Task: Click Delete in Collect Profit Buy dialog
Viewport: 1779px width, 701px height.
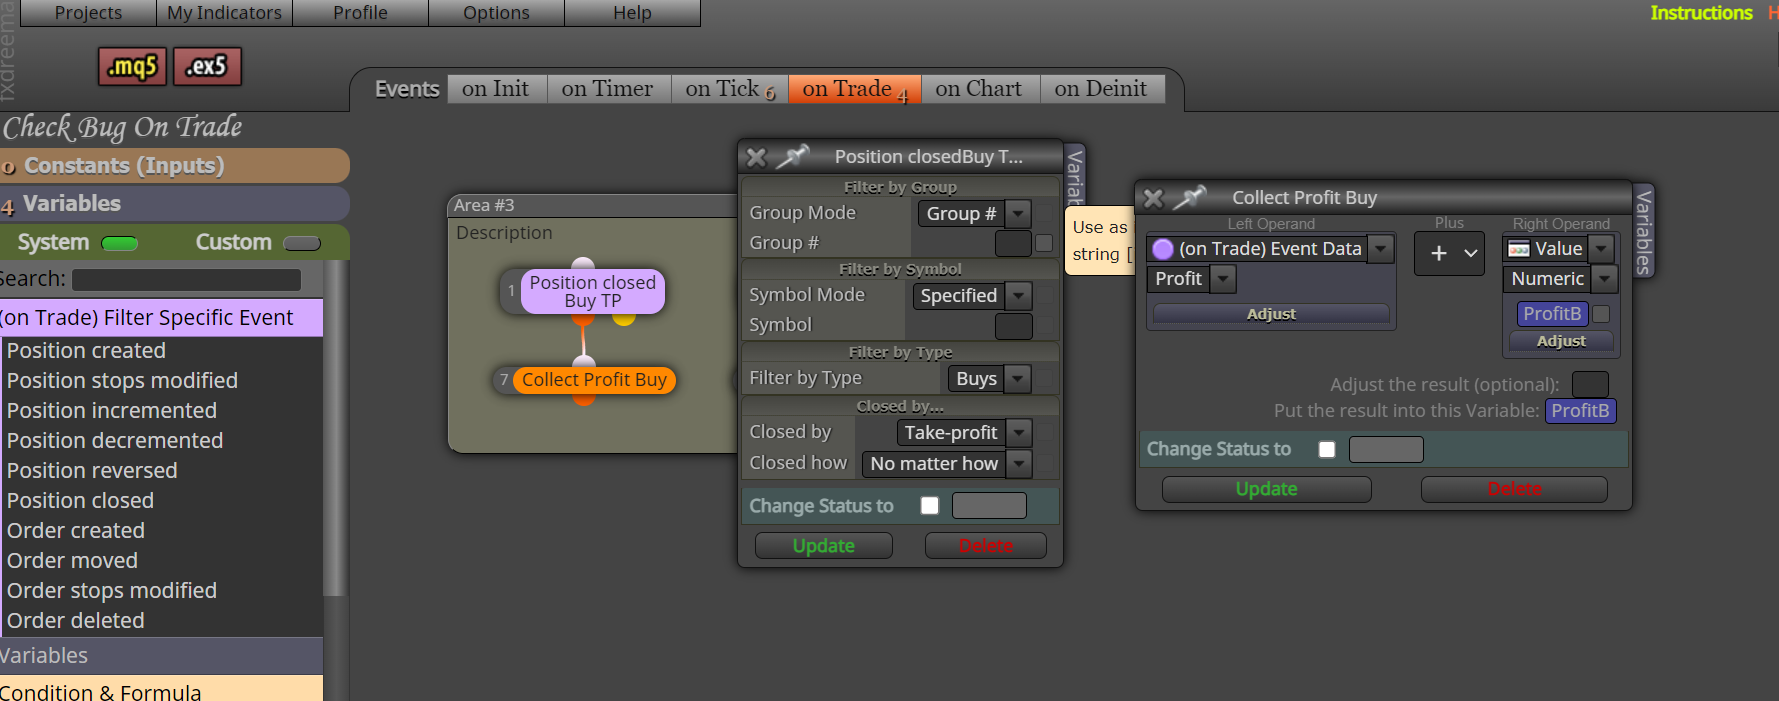Action: [x=1515, y=489]
